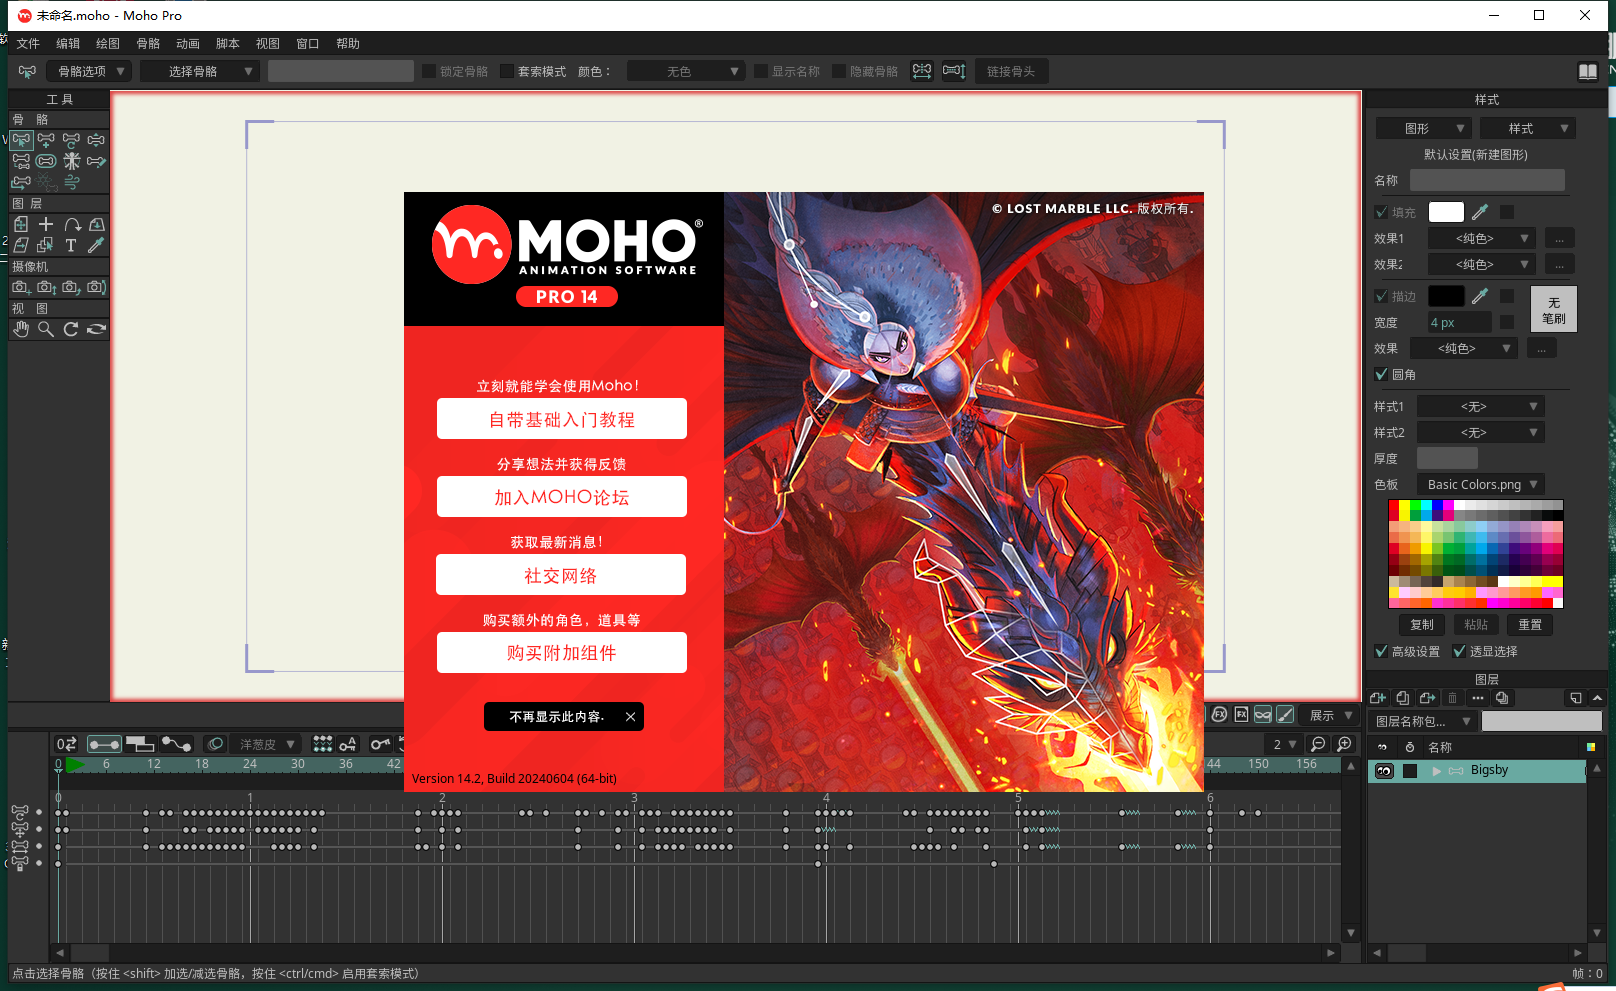Image resolution: width=1616 pixels, height=991 pixels.
Task: Uncheck the 高级设置 option
Action: tap(1382, 651)
